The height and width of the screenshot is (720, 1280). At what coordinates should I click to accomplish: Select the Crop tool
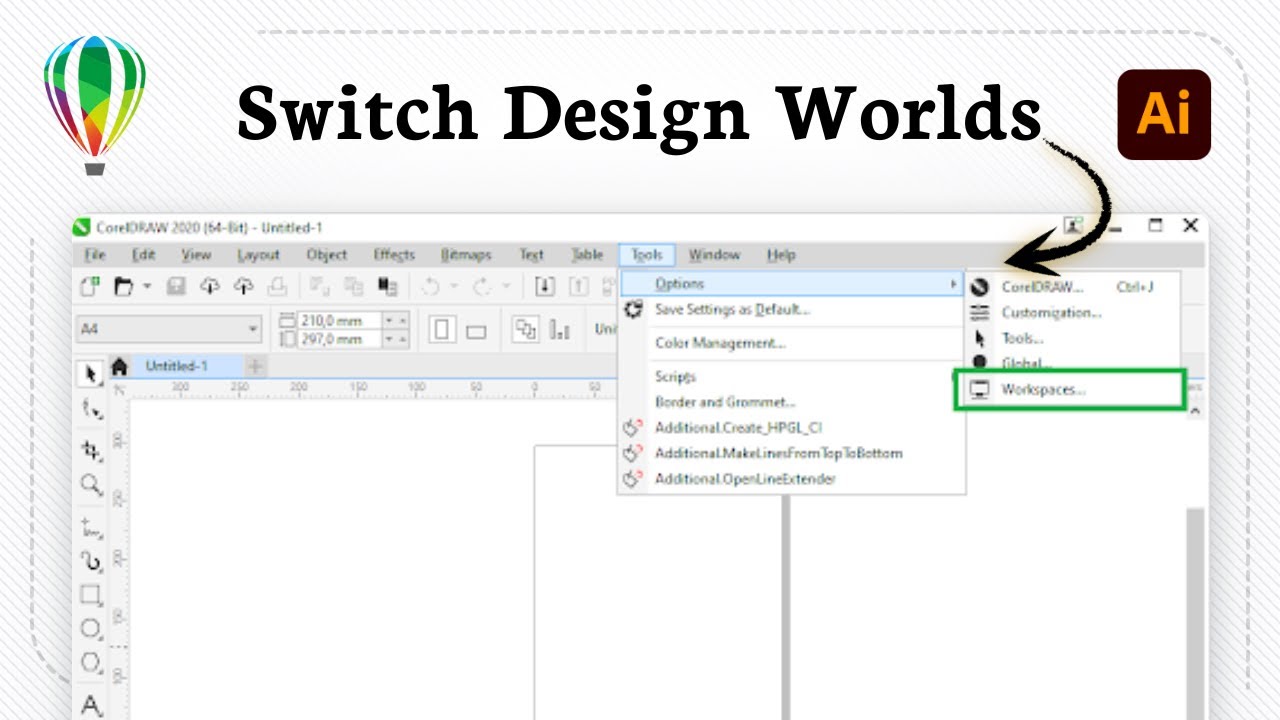[x=91, y=450]
